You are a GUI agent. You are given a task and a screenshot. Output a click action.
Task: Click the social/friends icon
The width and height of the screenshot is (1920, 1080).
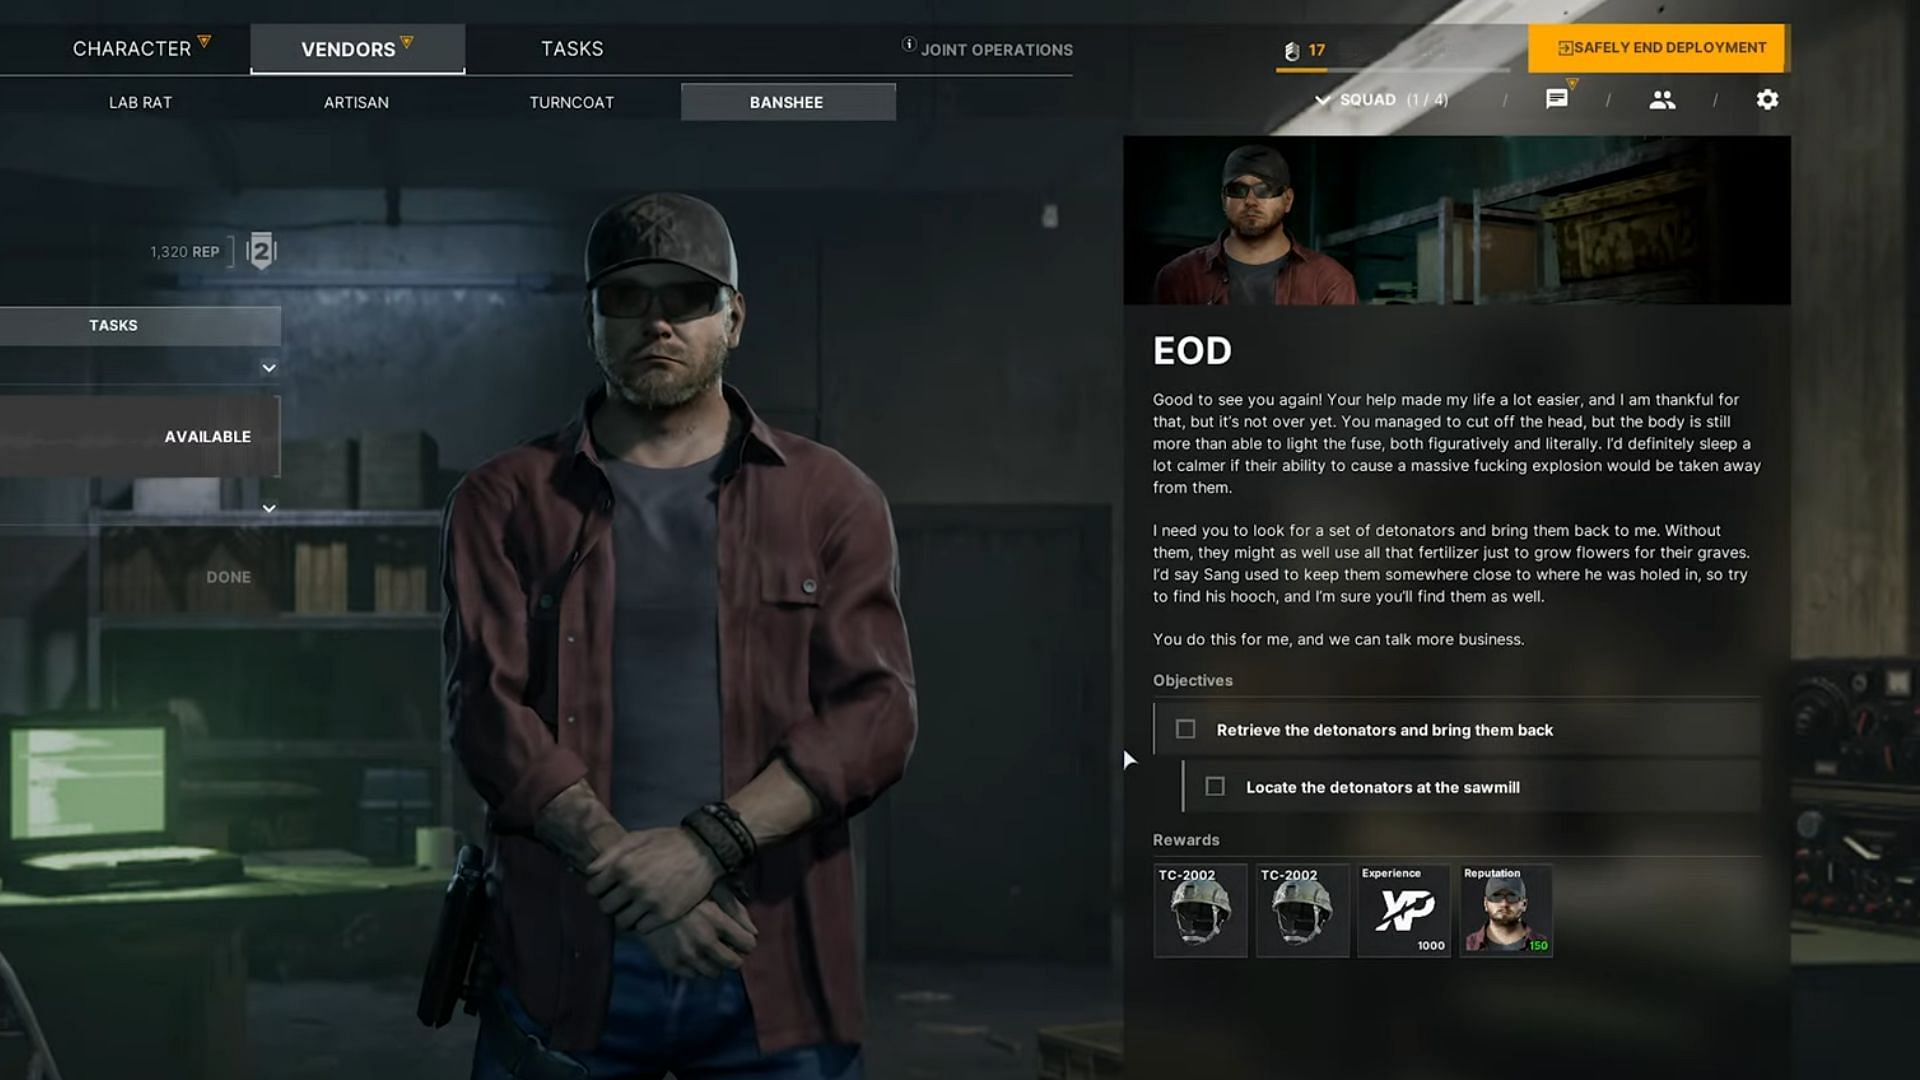(x=1662, y=99)
